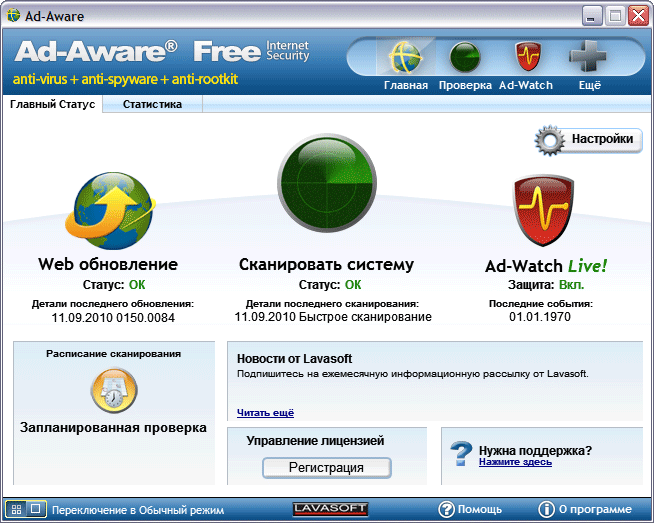Open Ad-Watch shield icon in top navigation
Viewport: 654px width, 523px height.
[528, 57]
